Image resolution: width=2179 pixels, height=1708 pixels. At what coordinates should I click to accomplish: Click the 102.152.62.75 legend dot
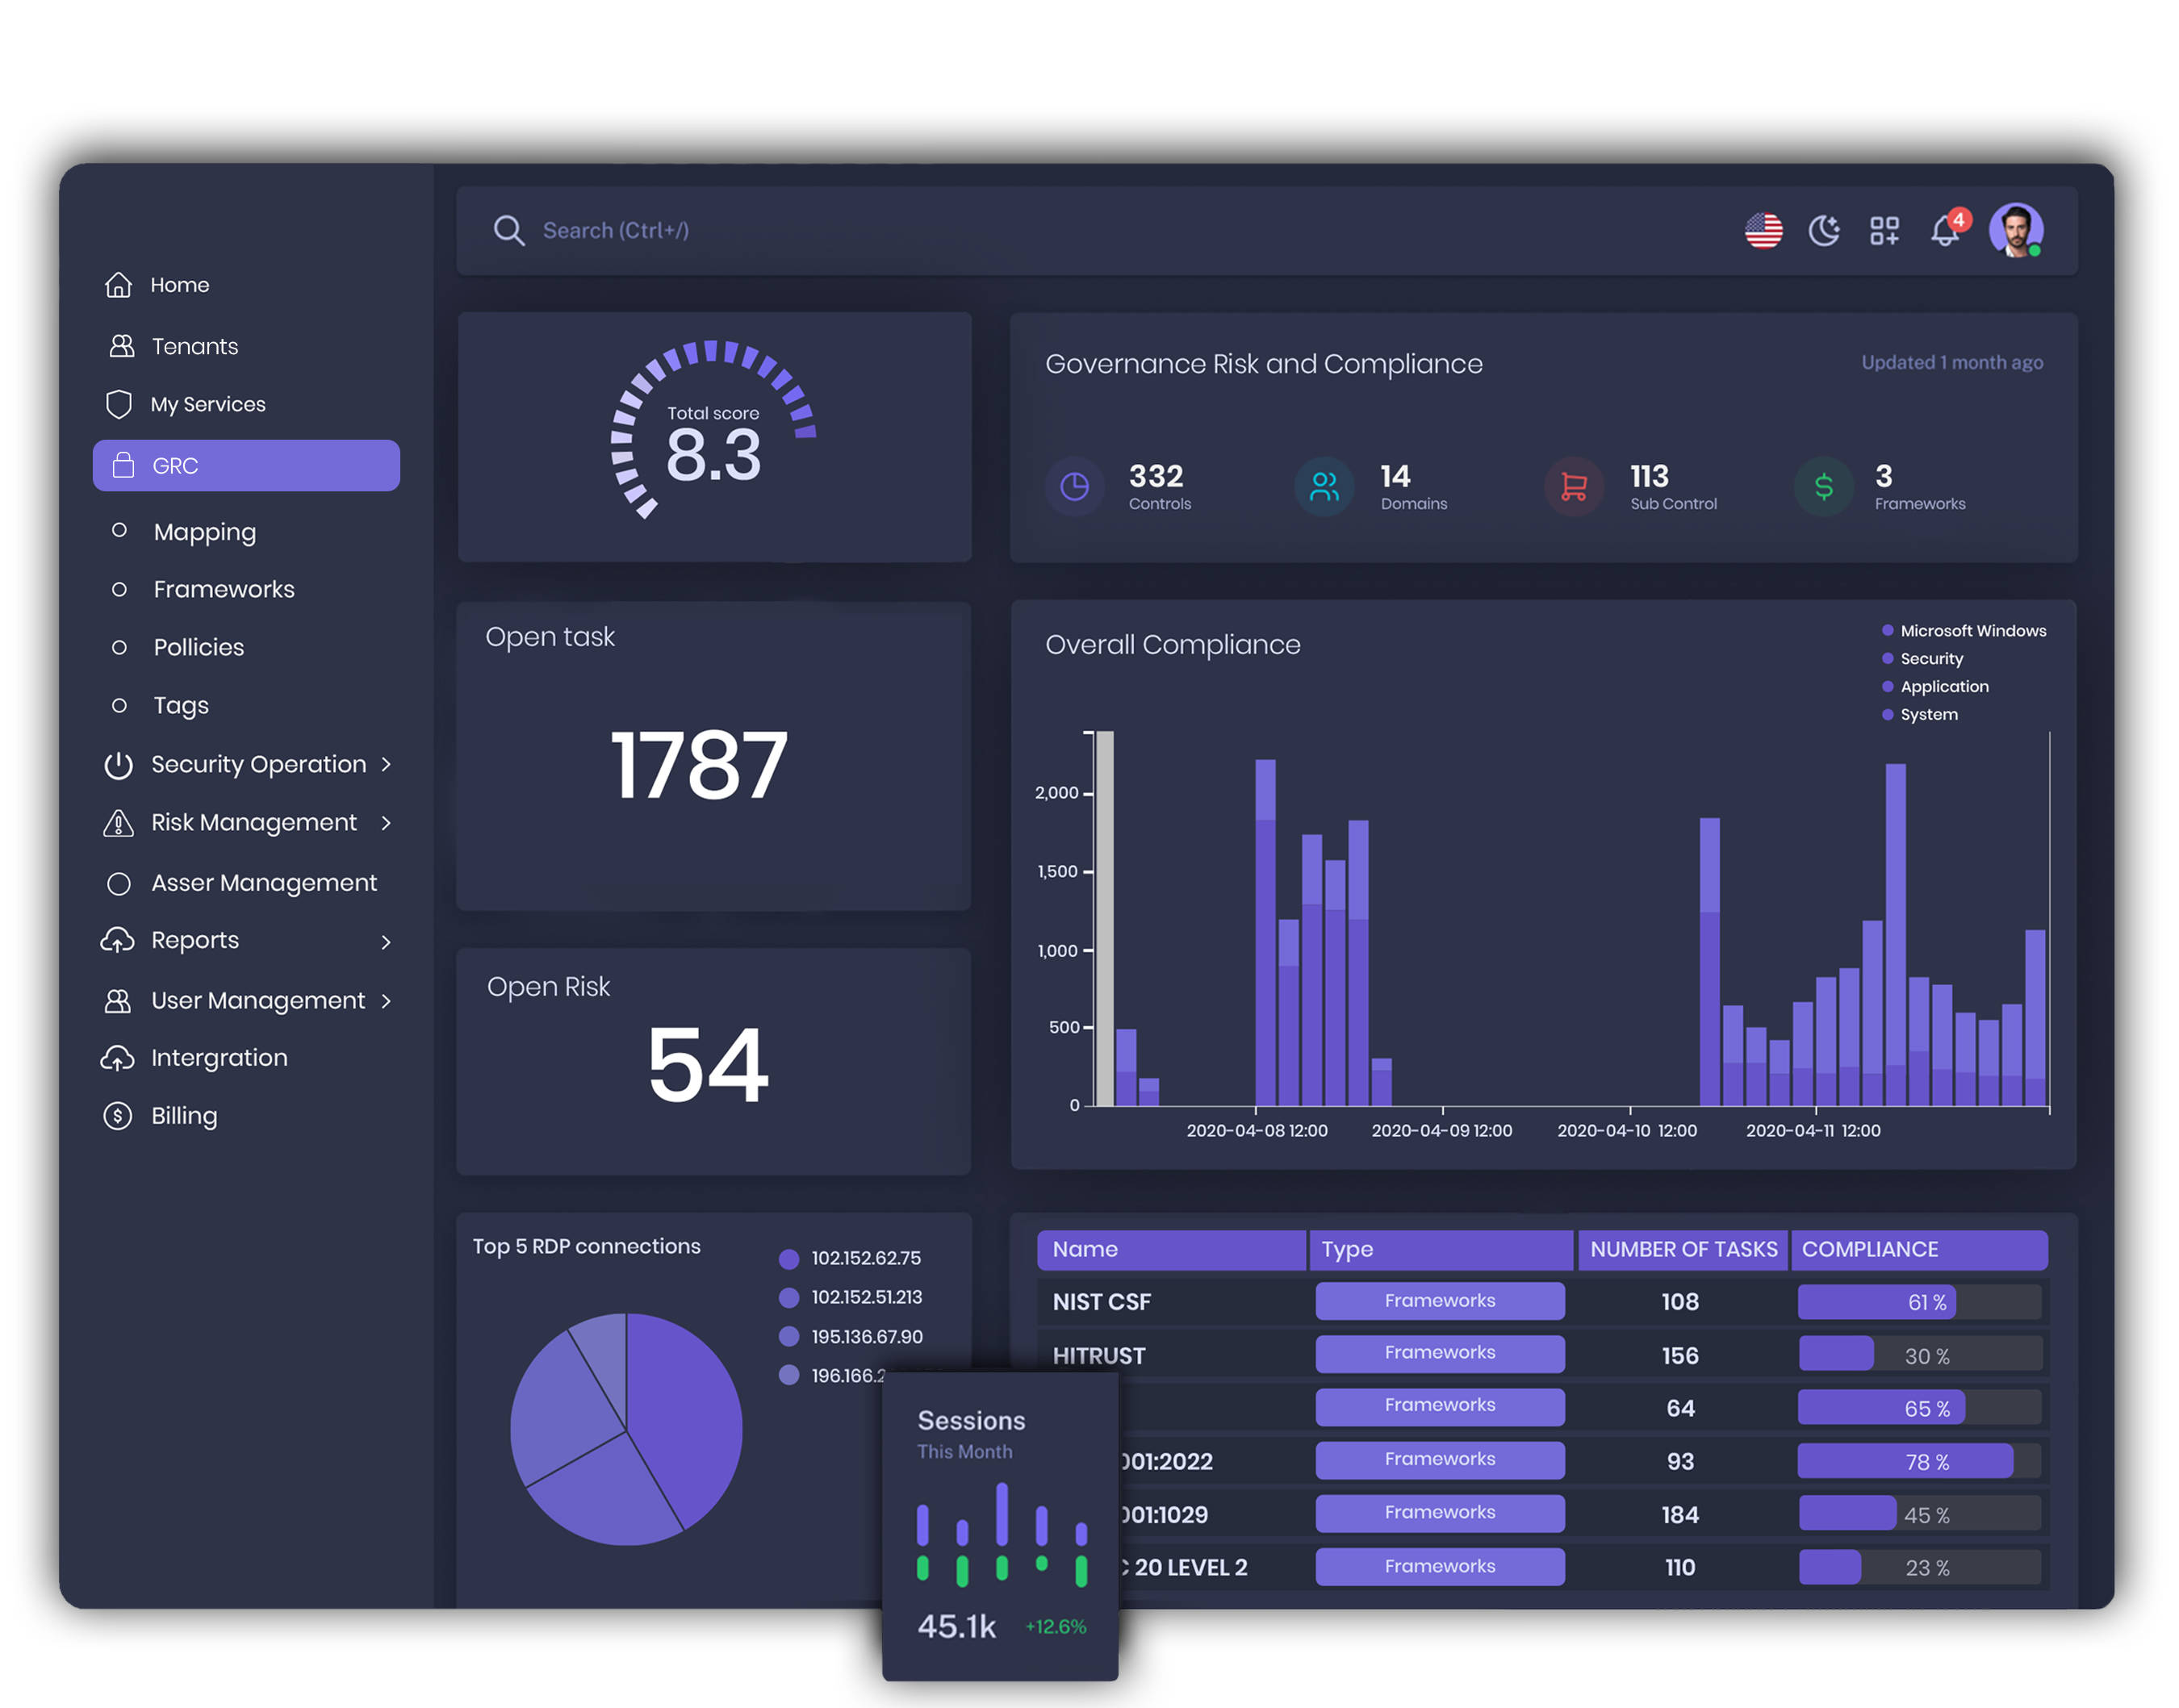(789, 1259)
